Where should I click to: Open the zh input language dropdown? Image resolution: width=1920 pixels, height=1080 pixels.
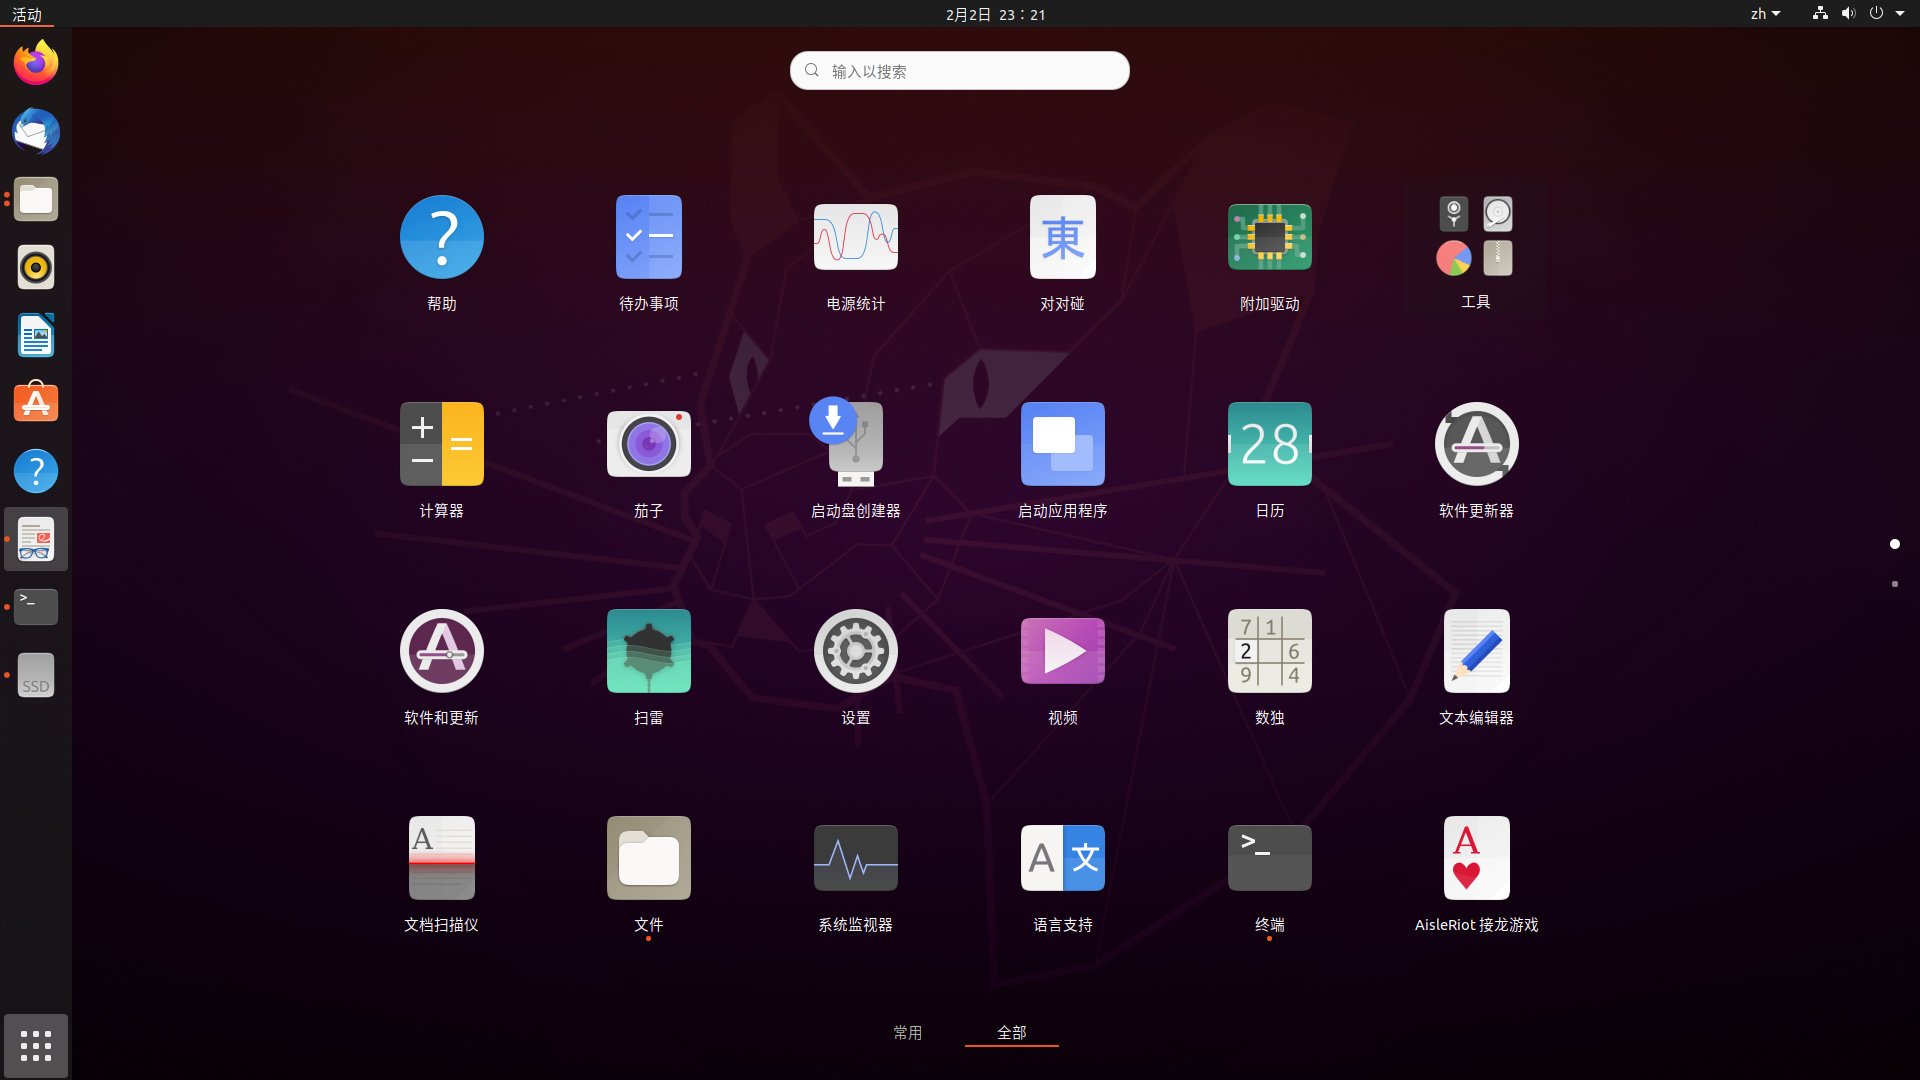1765,14
